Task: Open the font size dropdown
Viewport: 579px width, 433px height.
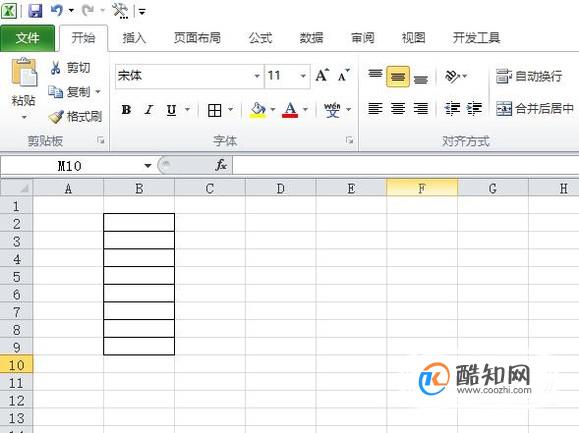Action: click(x=303, y=76)
